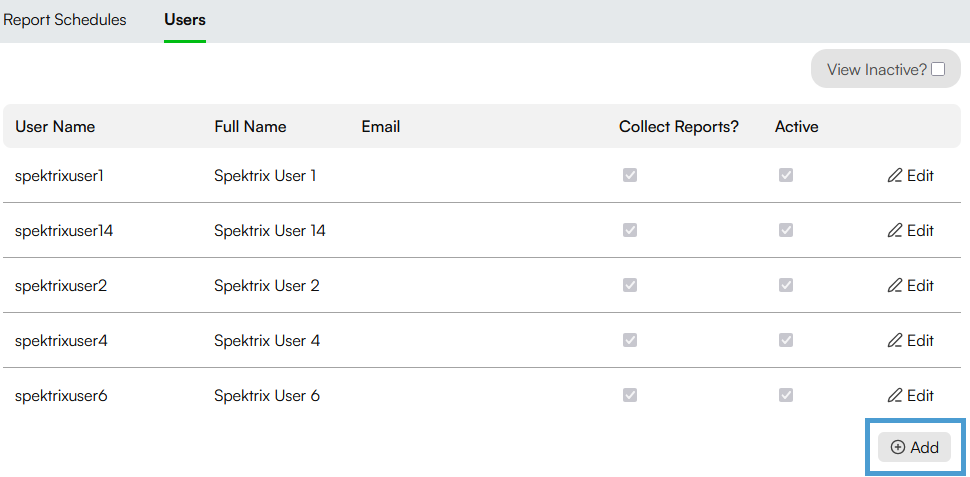The width and height of the screenshot is (970, 477).
Task: Toggle Collect Reports checkbox for spektrixuser4
Action: coord(630,340)
